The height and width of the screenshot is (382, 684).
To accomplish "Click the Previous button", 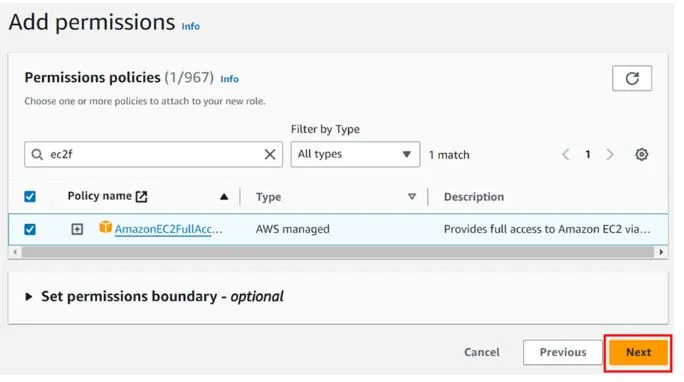I will 563,352.
